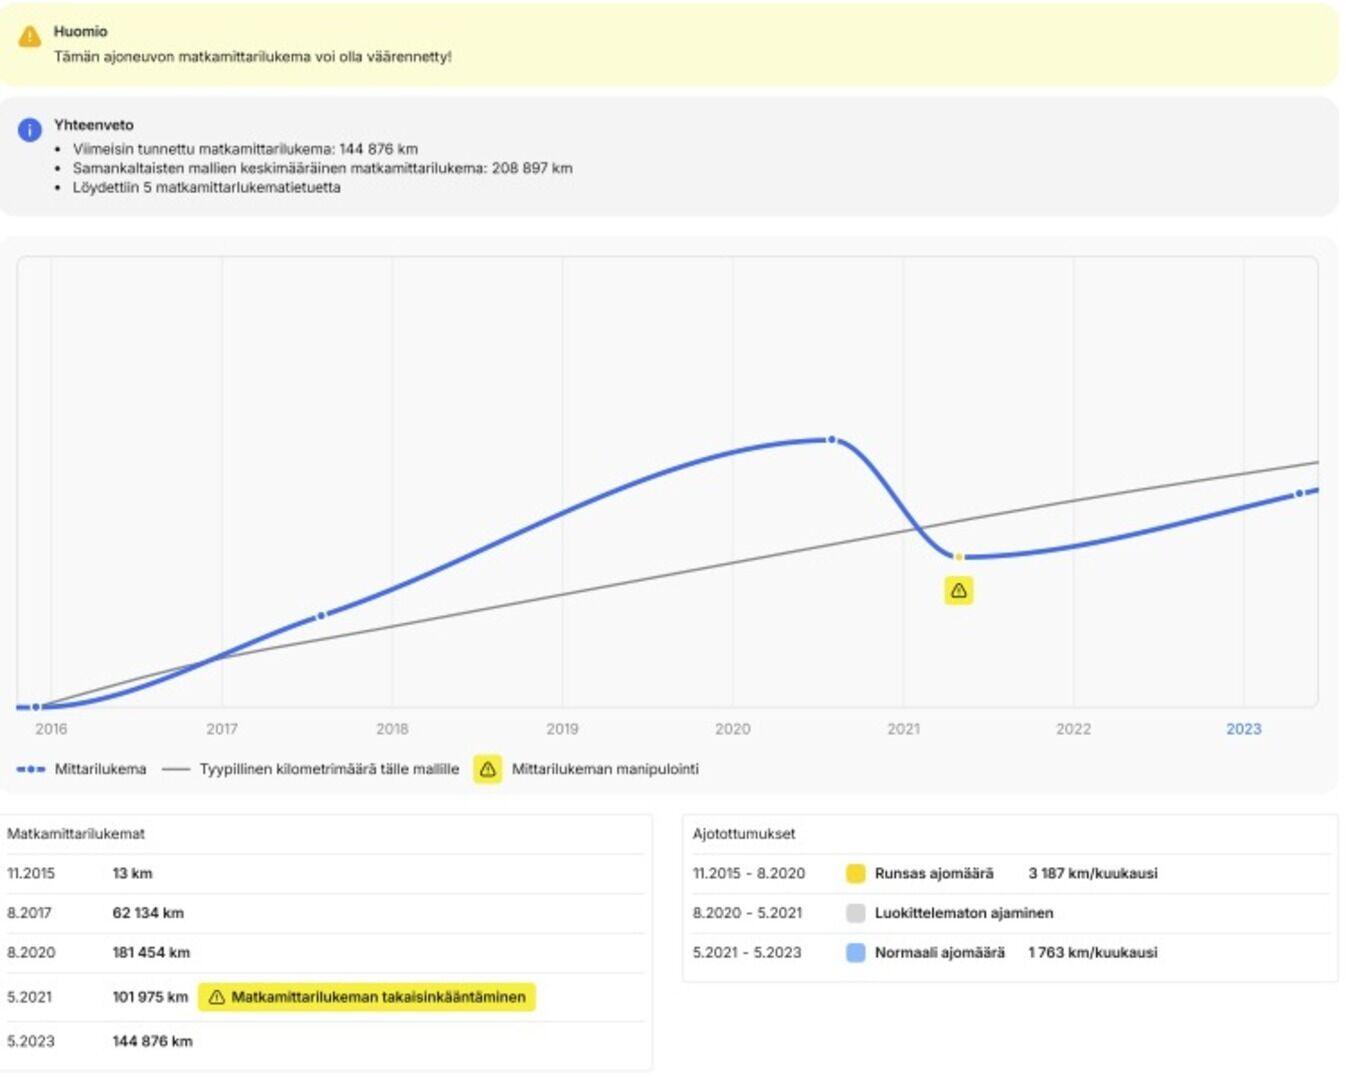
Task: Click the Matkamittarilukeman takaisinkääntäminen yellow badge
Action: click(367, 997)
